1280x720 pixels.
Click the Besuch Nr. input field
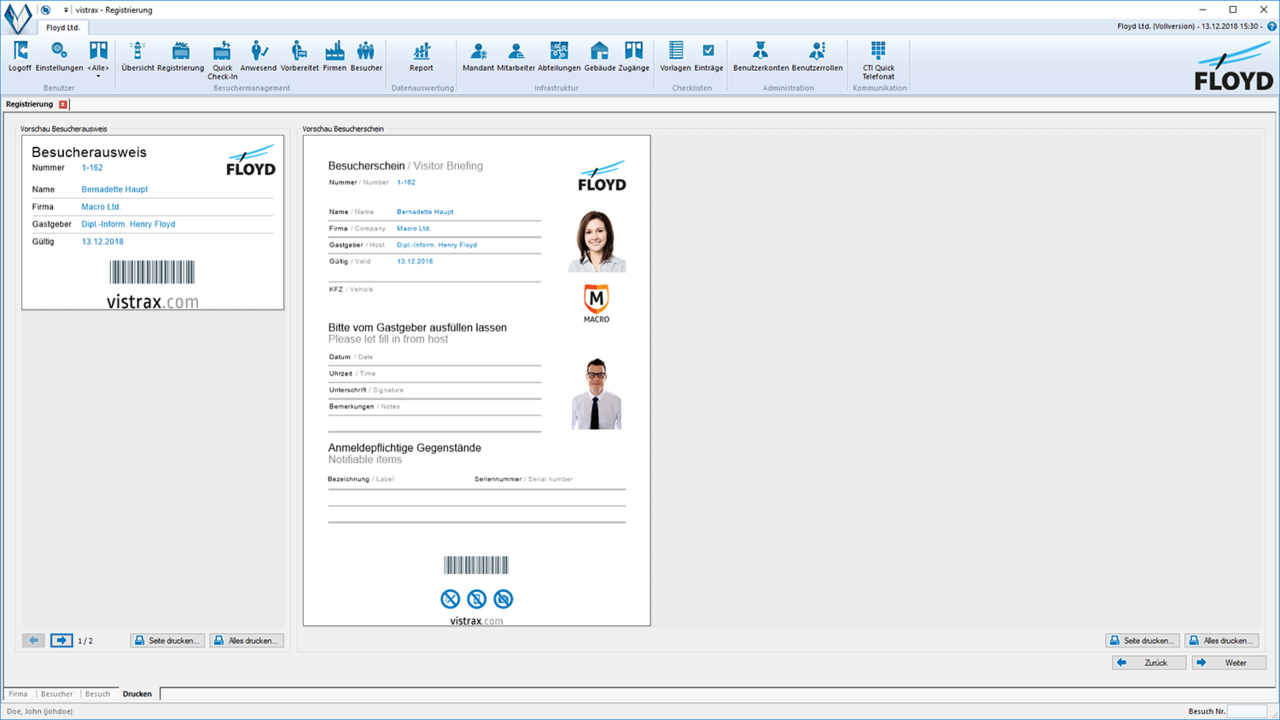(1246, 711)
